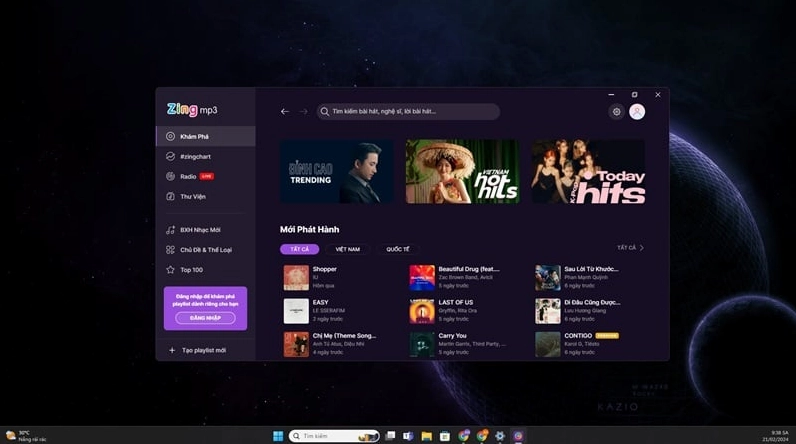
Task: Open Chủ Đề & Thể Loại
Action: pos(205,250)
